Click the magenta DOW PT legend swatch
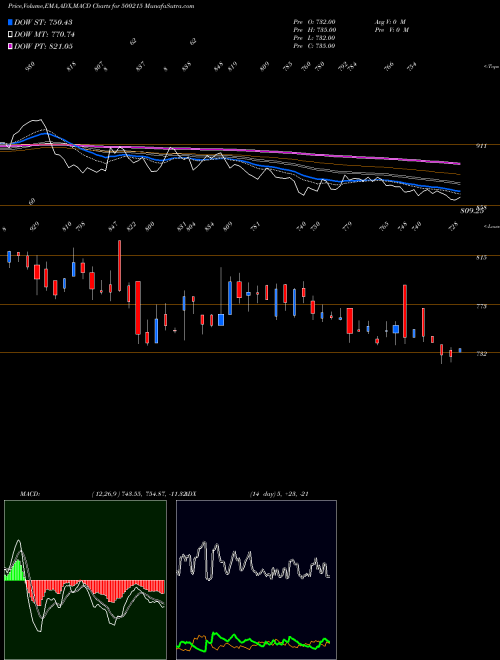The image size is (500, 660). pyautogui.click(x=10, y=46)
